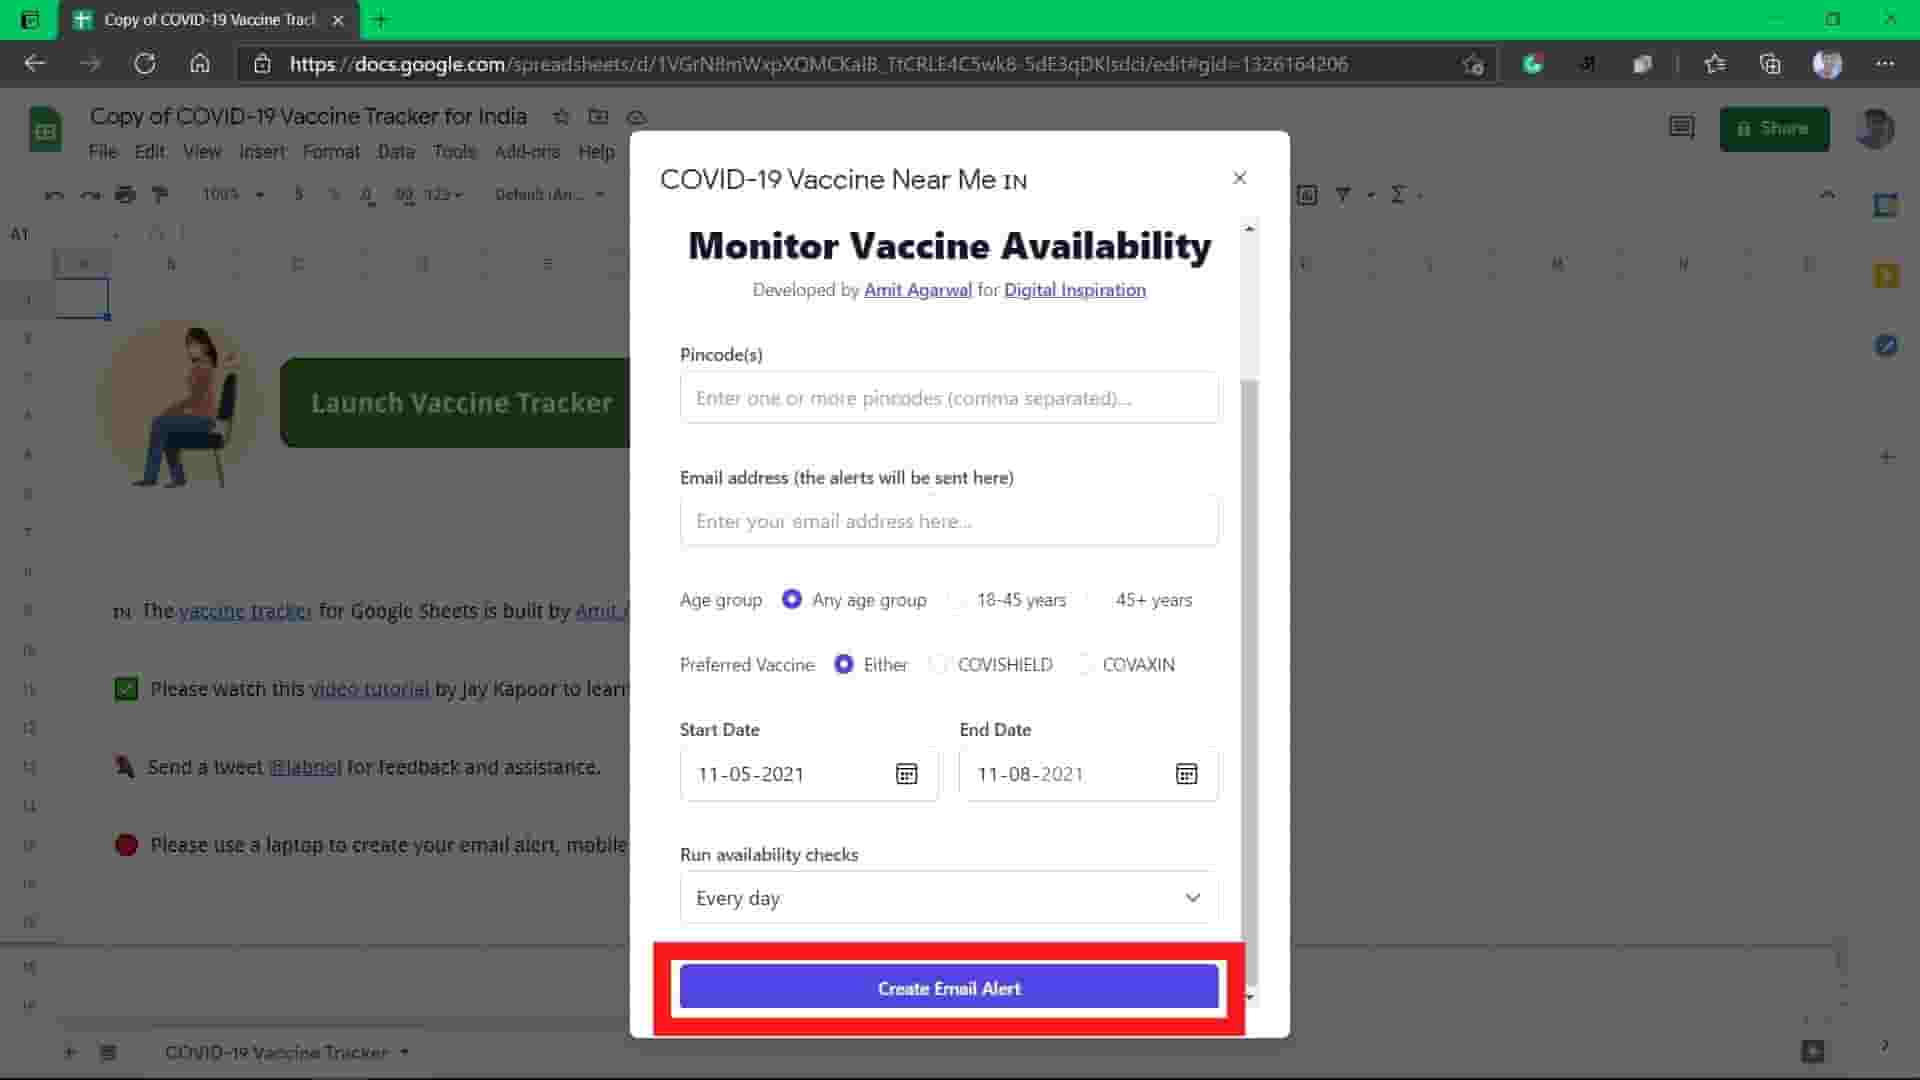
Task: Open the Format menu
Action: (331, 152)
